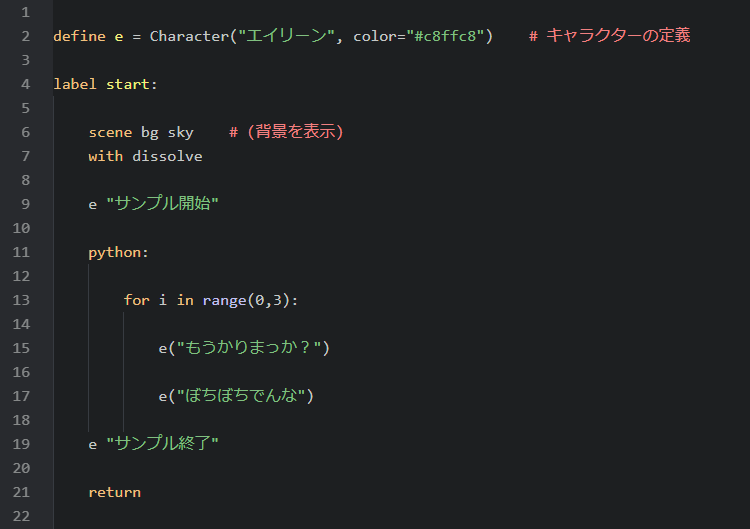Click 'label start:' line text

(105, 84)
